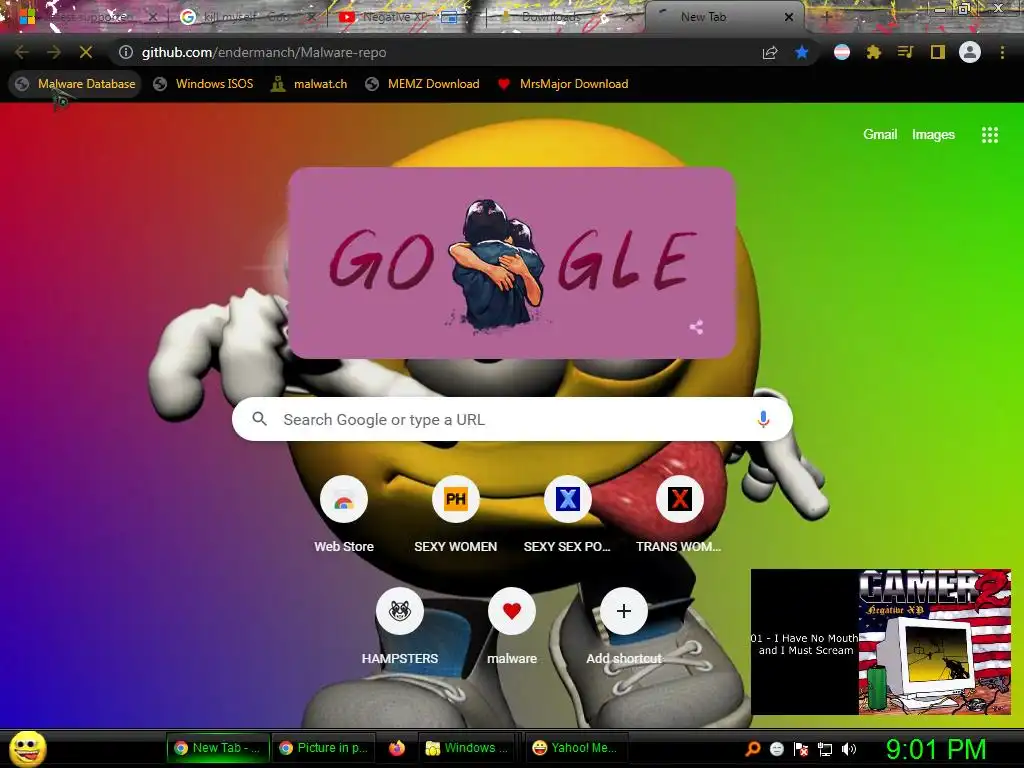Open the Extensions puzzle piece menu
1024x768 pixels.
point(874,52)
